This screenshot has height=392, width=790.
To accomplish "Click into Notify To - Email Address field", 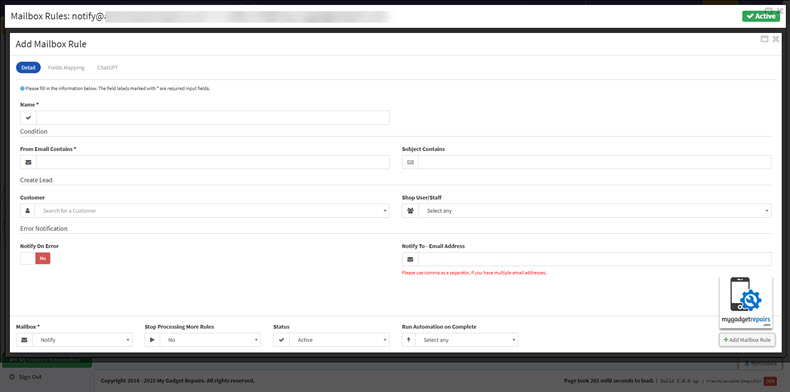I will pos(595,259).
